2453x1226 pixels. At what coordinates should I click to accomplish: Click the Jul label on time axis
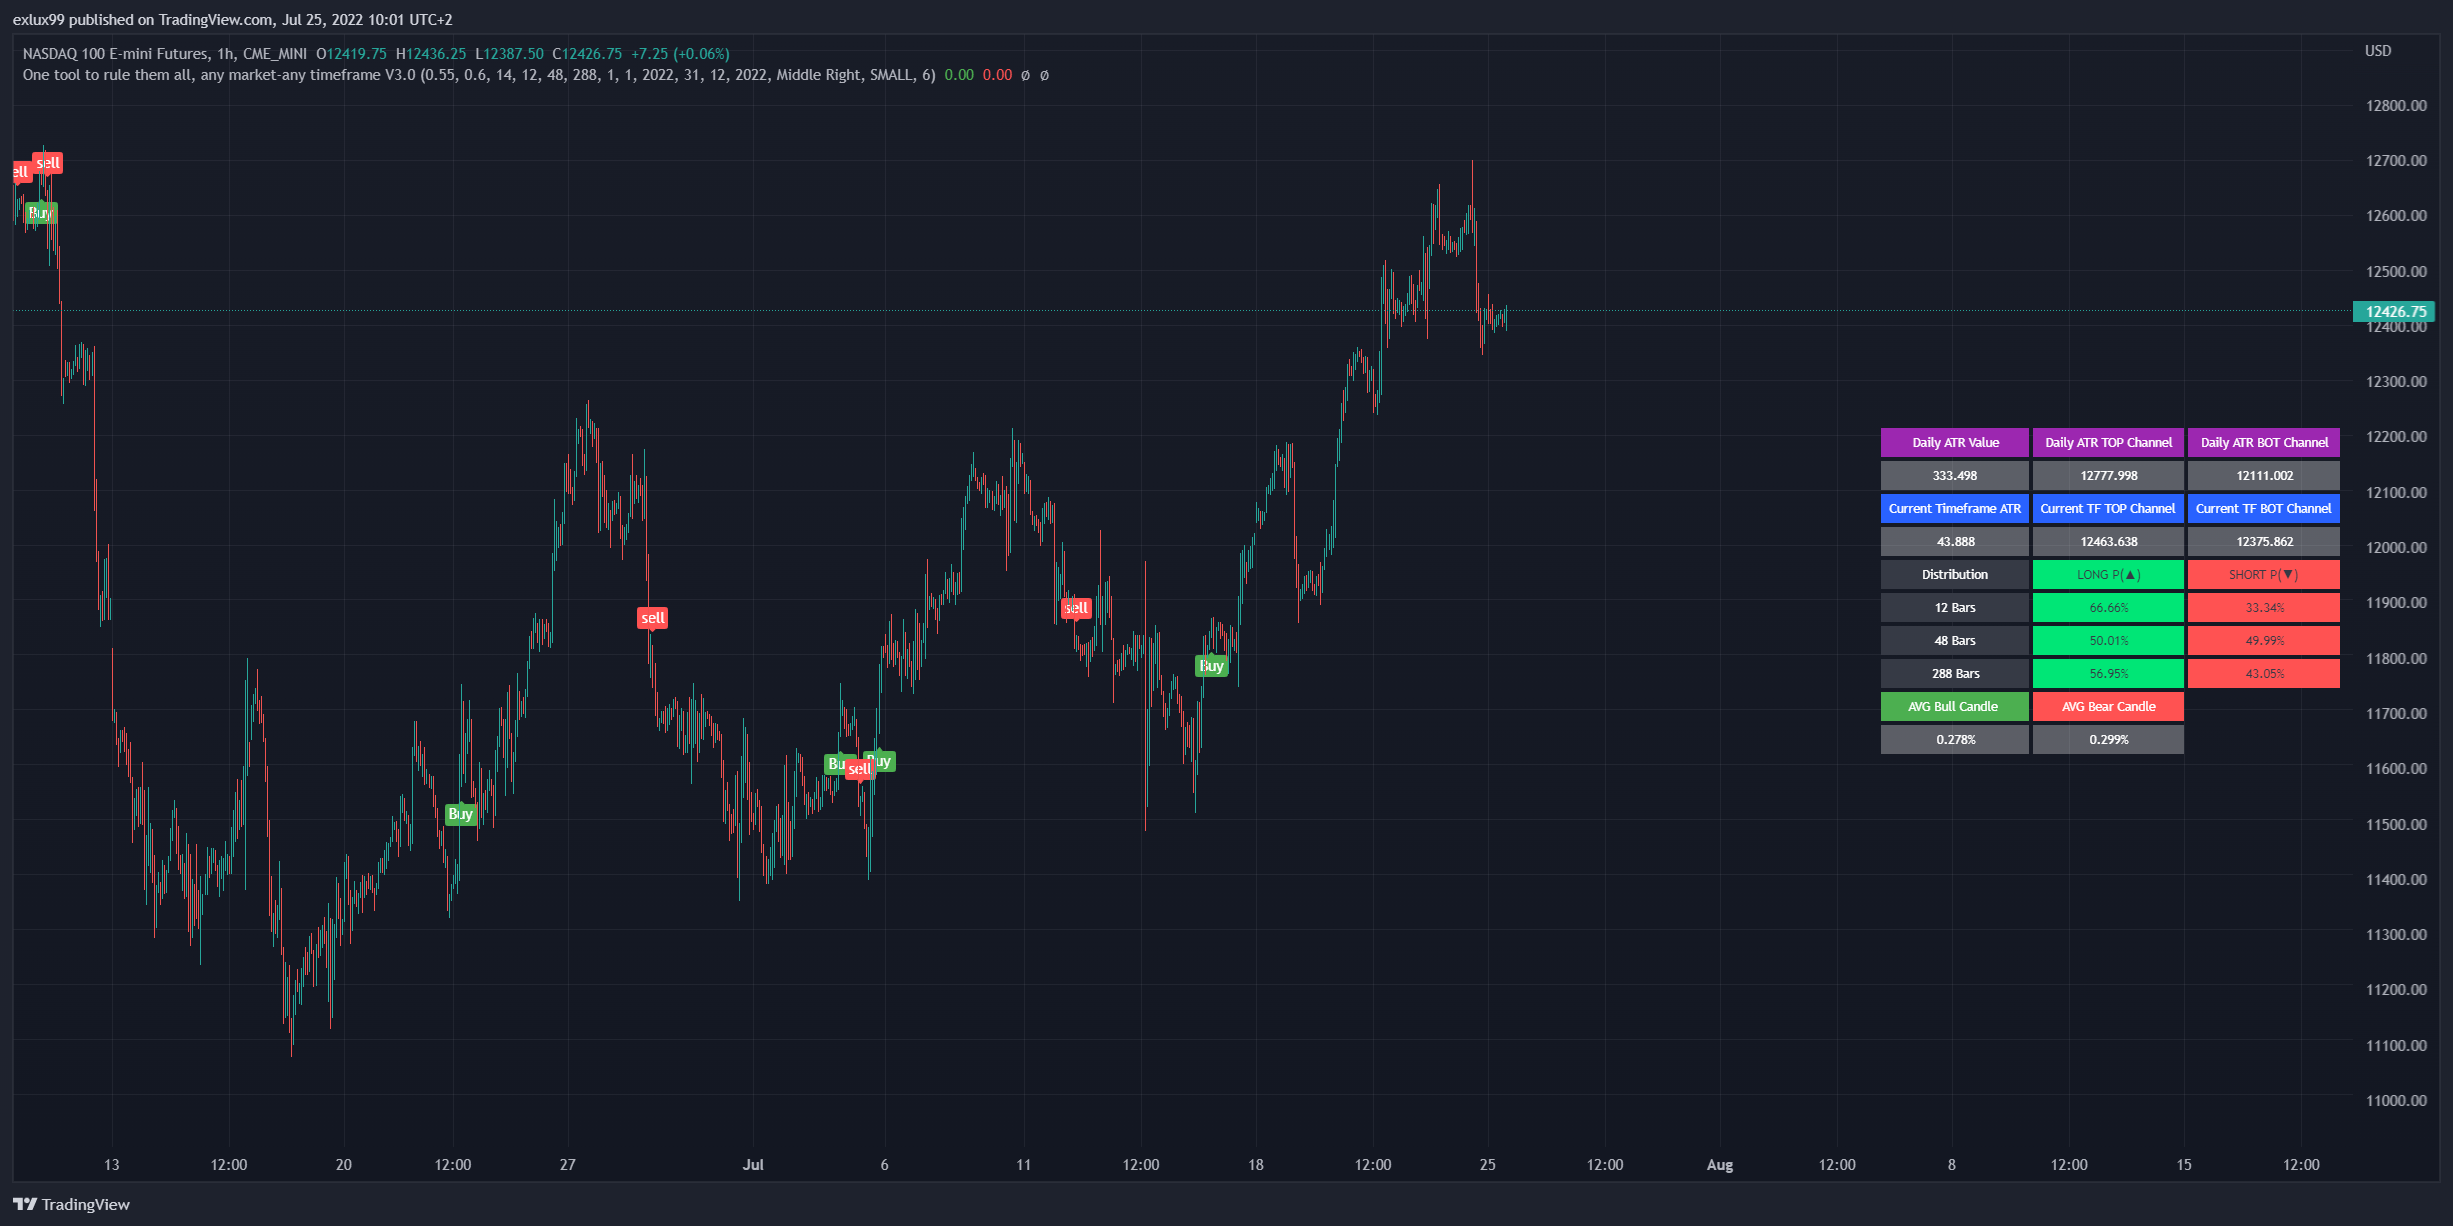point(753,1165)
